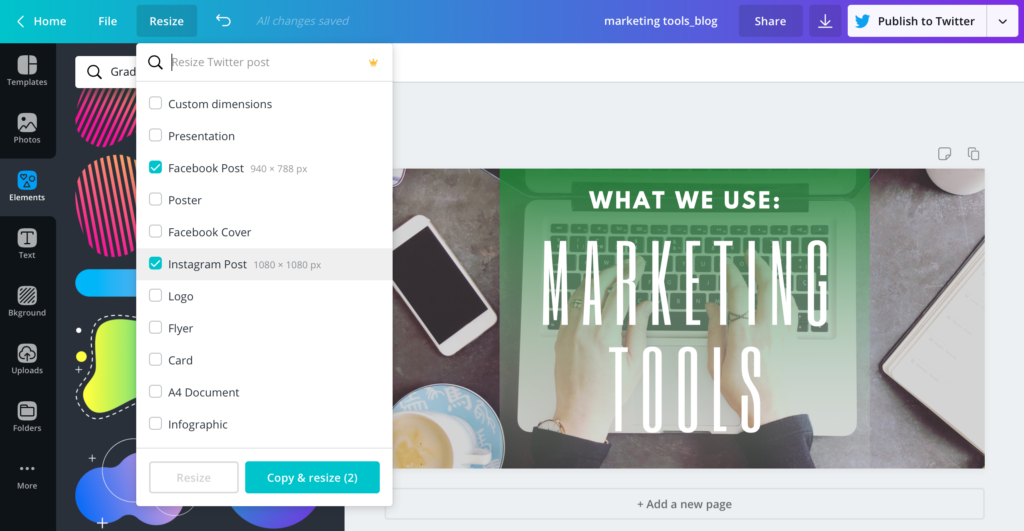This screenshot has height=531, width=1024.
Task: Click the Twitter bird icon
Action: [862, 21]
